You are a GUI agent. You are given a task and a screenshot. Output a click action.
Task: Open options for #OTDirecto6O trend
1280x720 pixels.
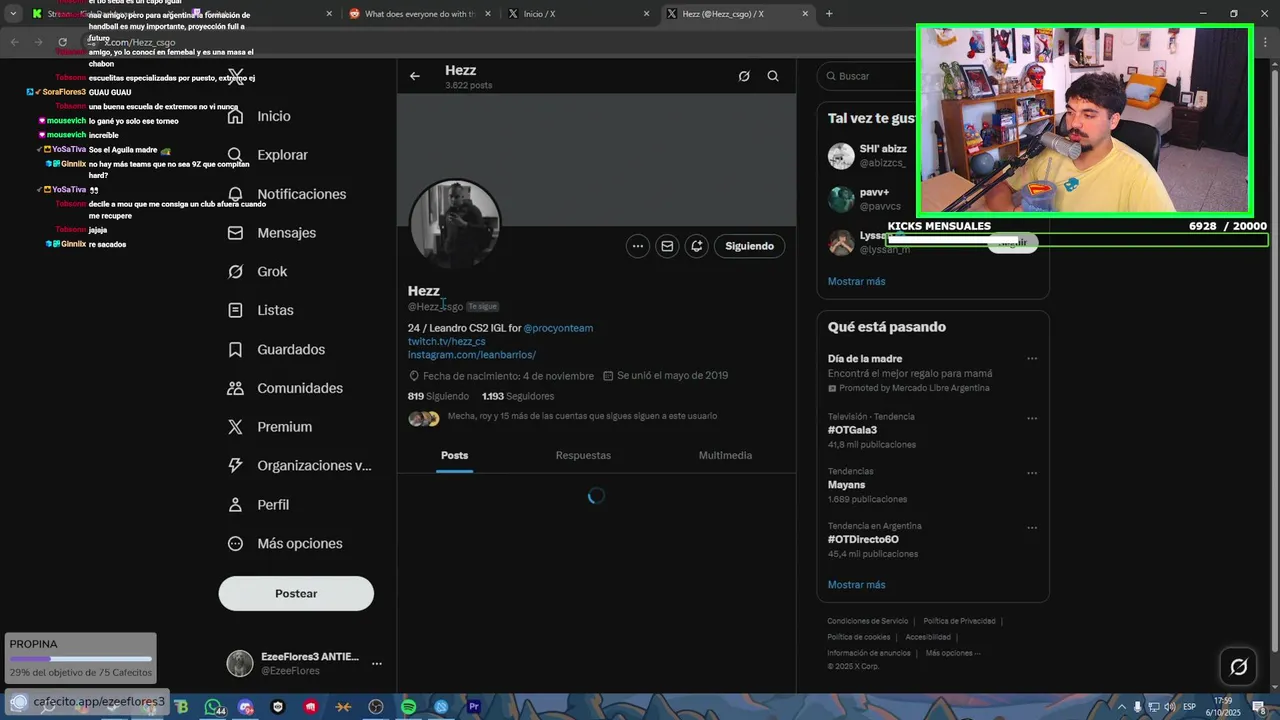click(x=1032, y=528)
